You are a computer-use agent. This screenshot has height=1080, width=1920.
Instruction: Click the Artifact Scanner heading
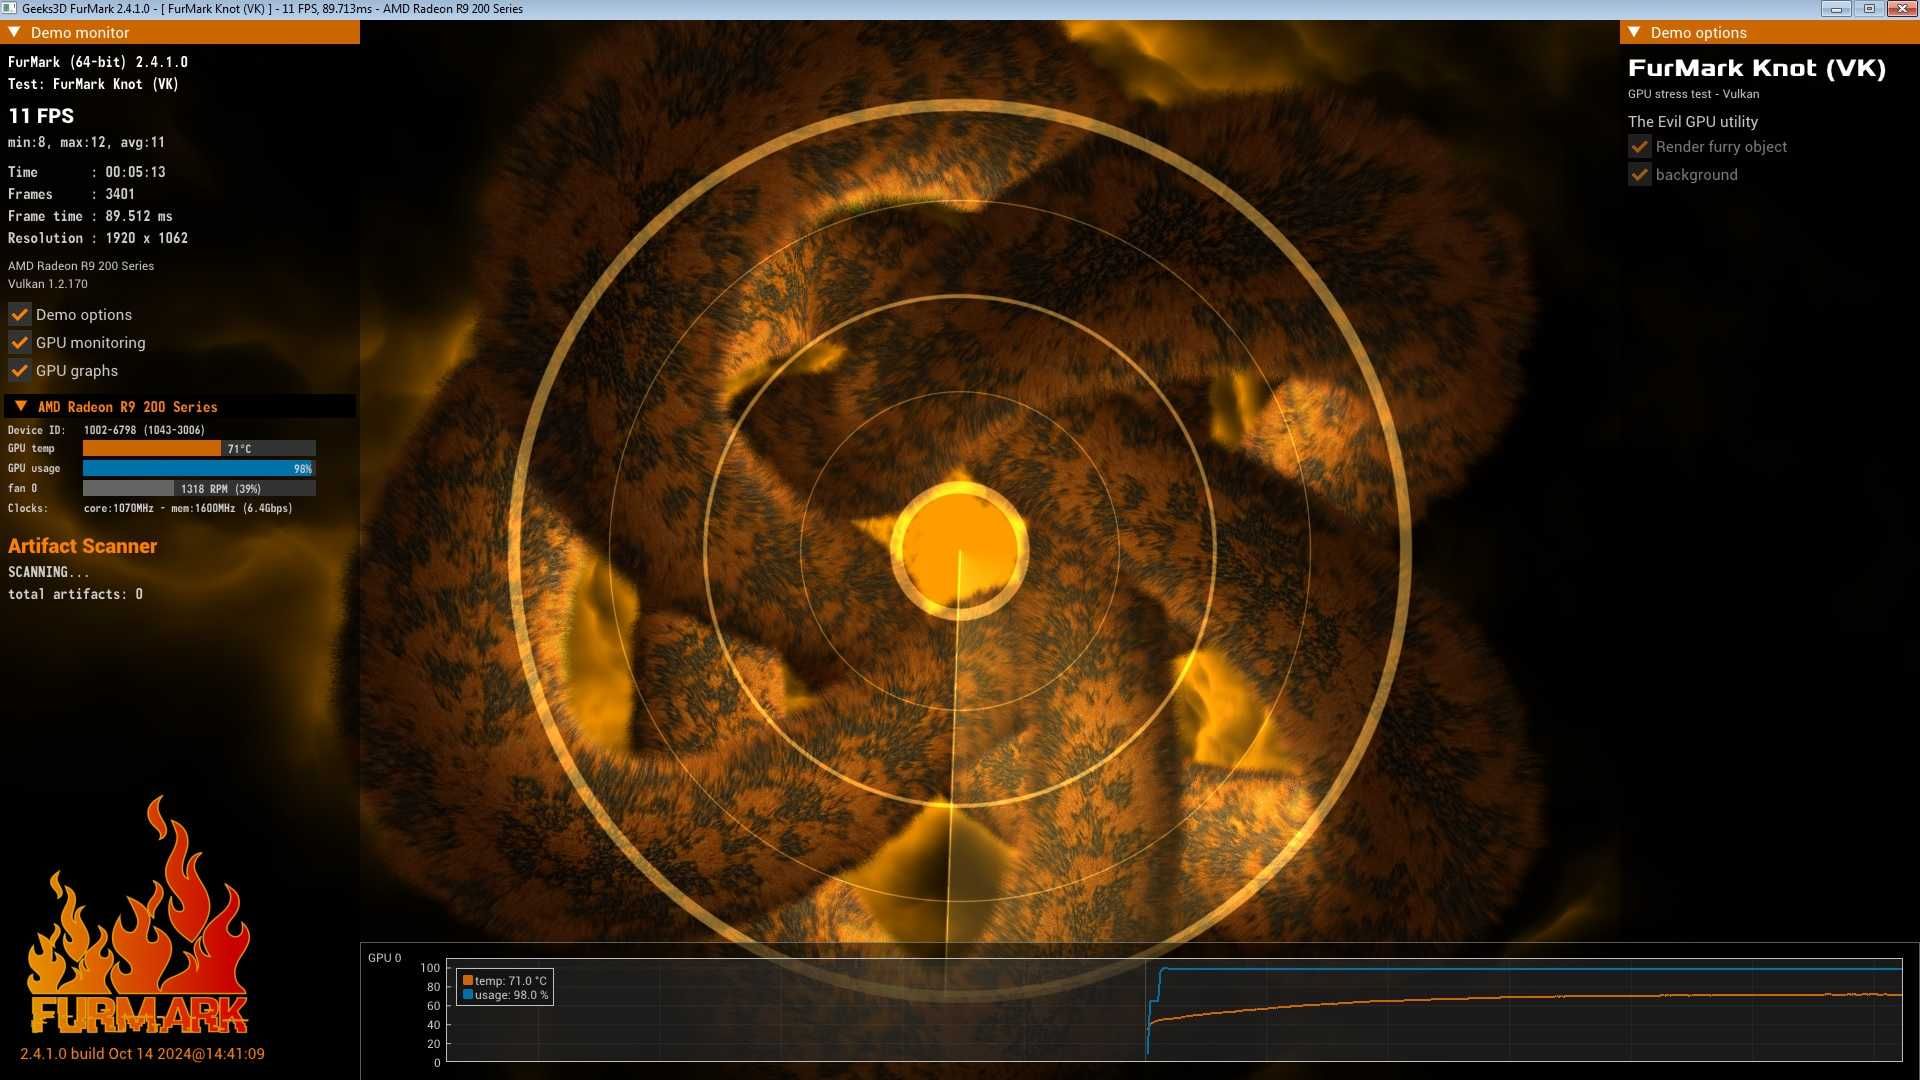click(83, 546)
